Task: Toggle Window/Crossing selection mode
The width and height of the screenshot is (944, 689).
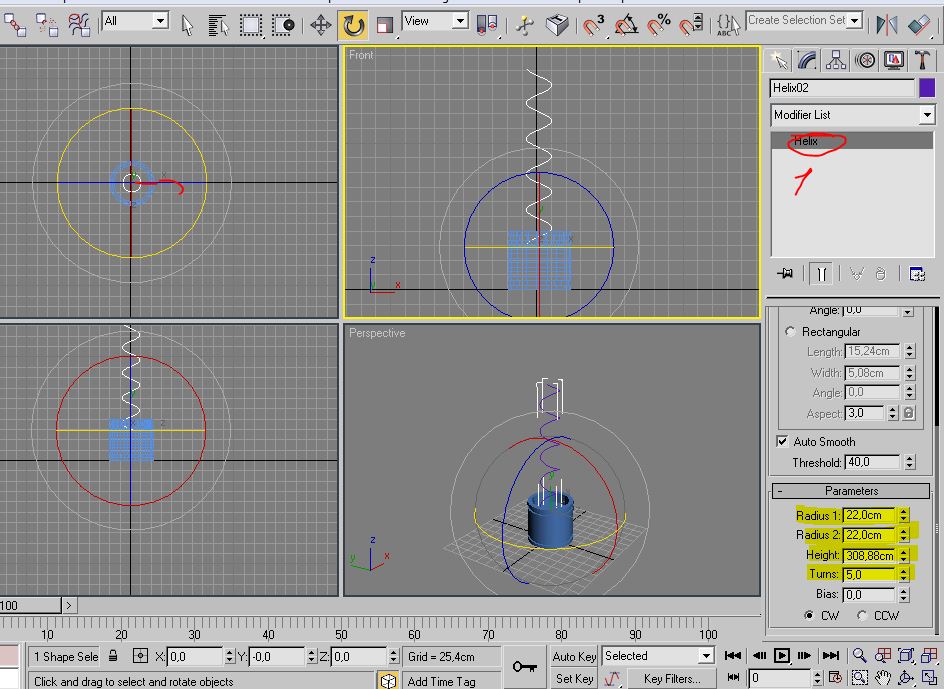Action: (282, 25)
